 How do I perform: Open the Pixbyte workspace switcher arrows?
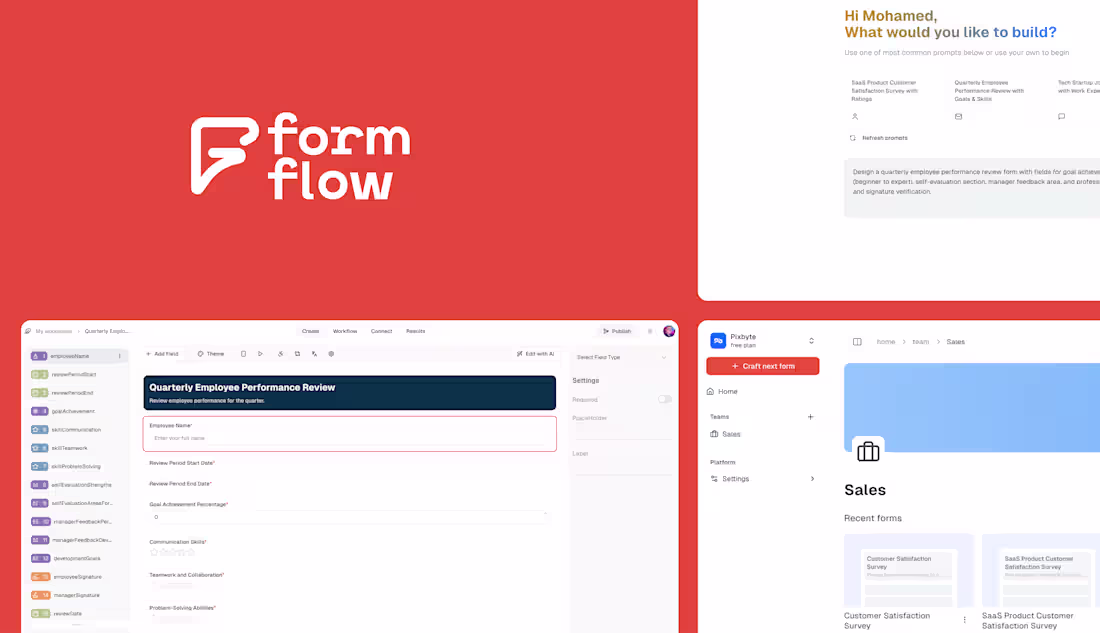812,340
